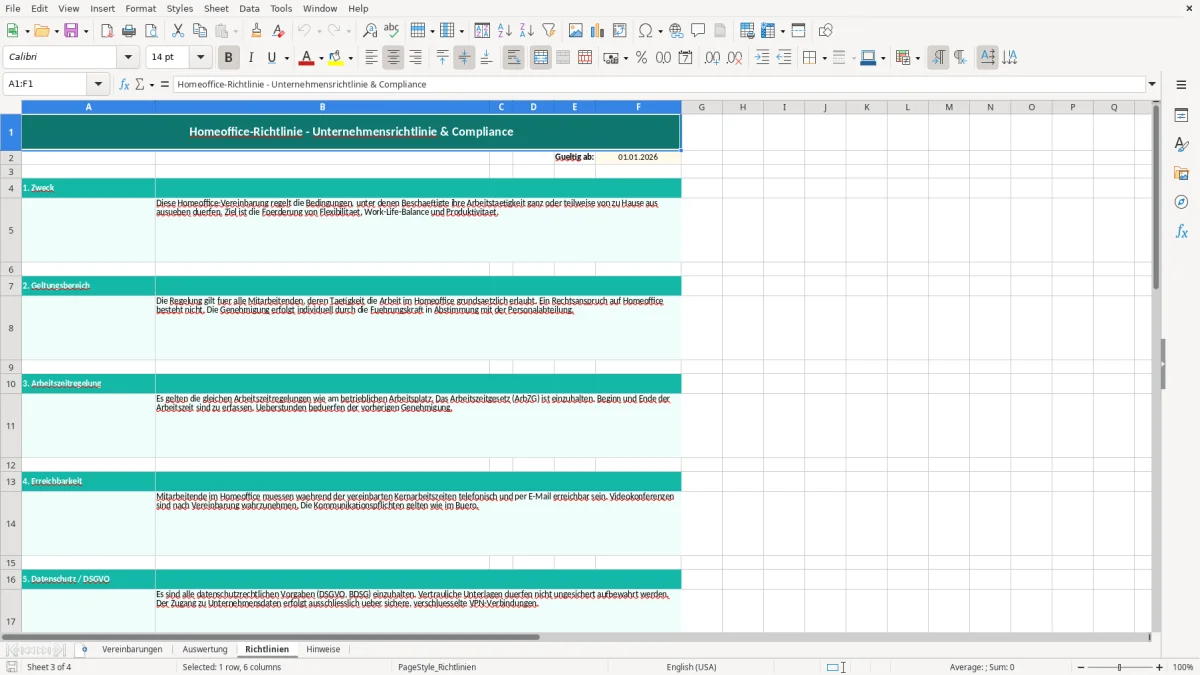The width and height of the screenshot is (1200, 675).
Task: Open Find & Replace
Action: pyautogui.click(x=370, y=31)
